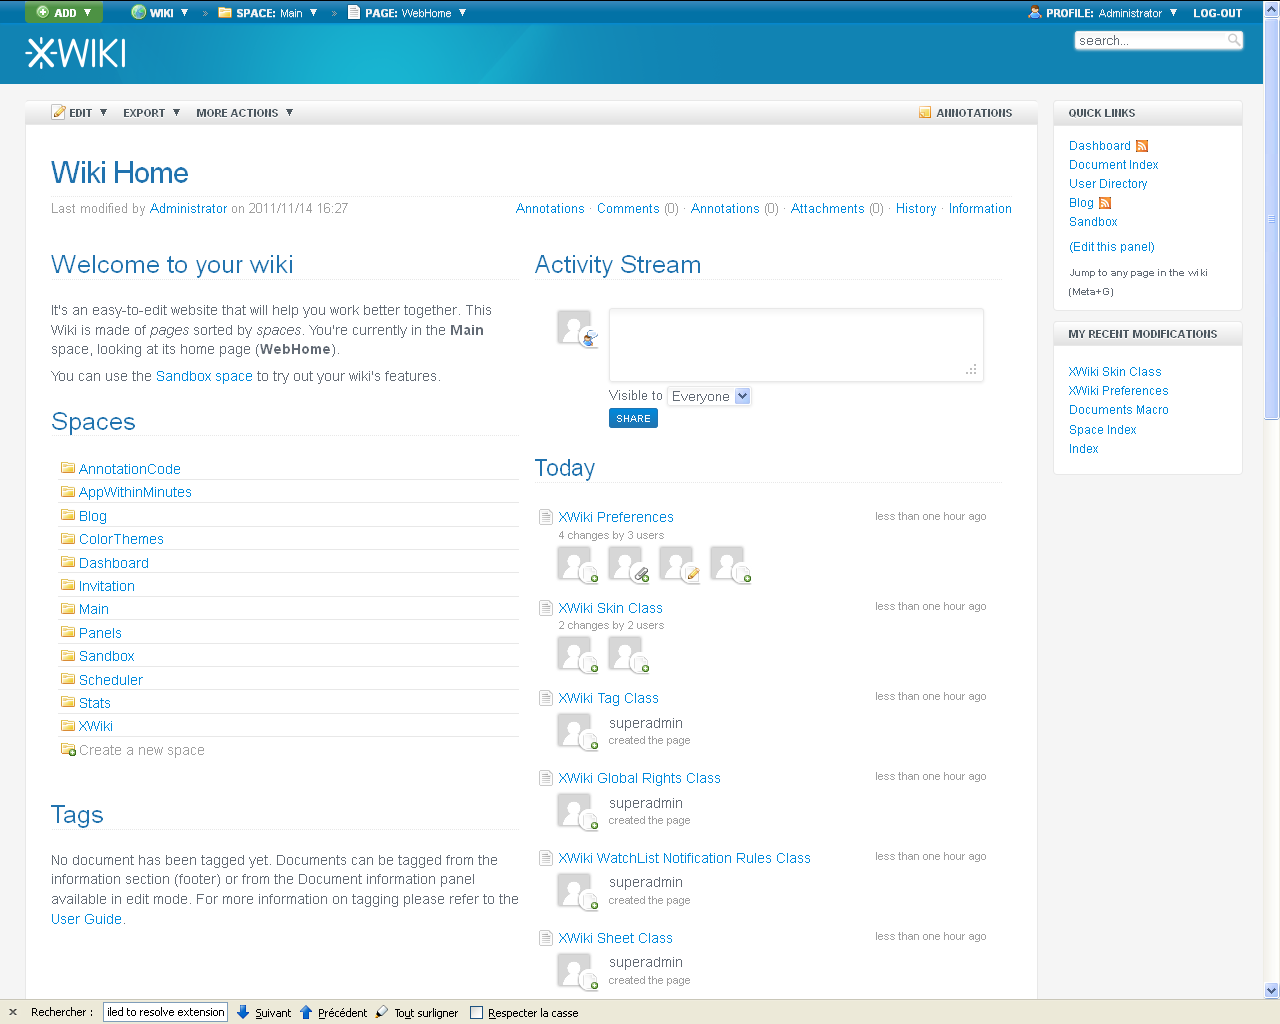The width and height of the screenshot is (1280, 1024).
Task: Open the Export dropdown menu
Action: [x=152, y=113]
